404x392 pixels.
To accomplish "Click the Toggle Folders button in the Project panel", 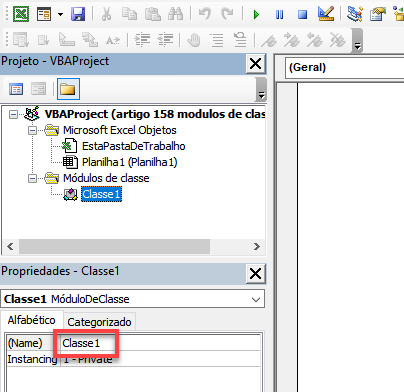I will [68, 89].
